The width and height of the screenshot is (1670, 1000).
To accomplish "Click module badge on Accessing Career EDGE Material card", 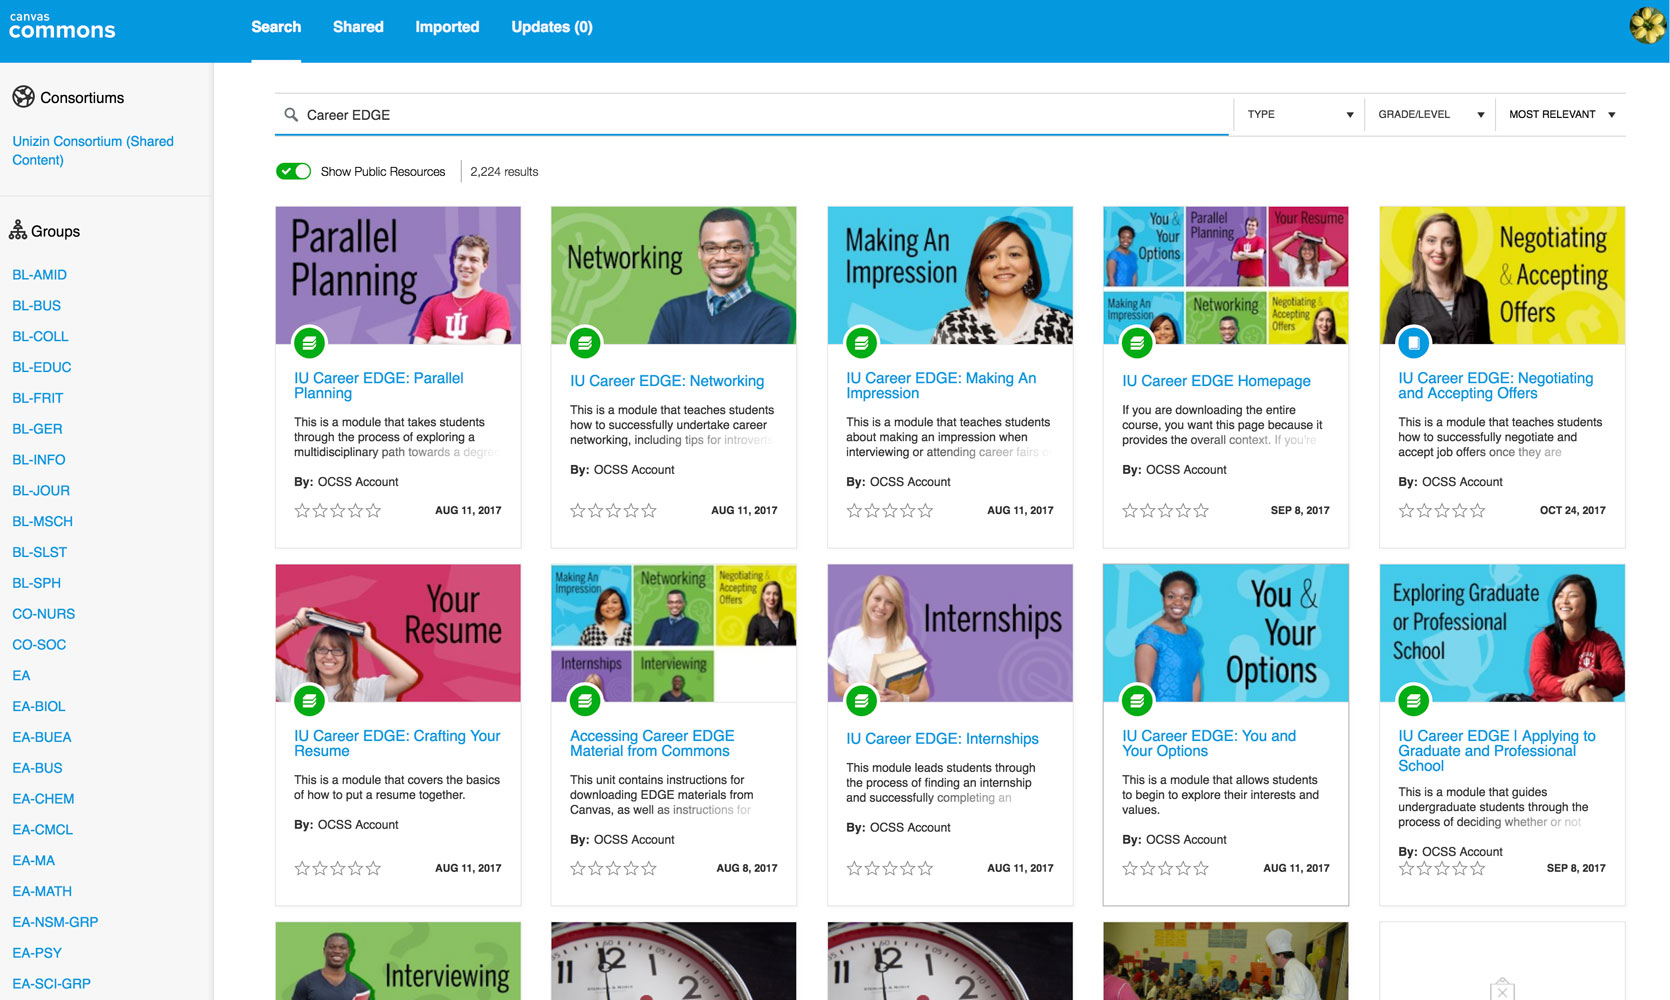I will [585, 701].
